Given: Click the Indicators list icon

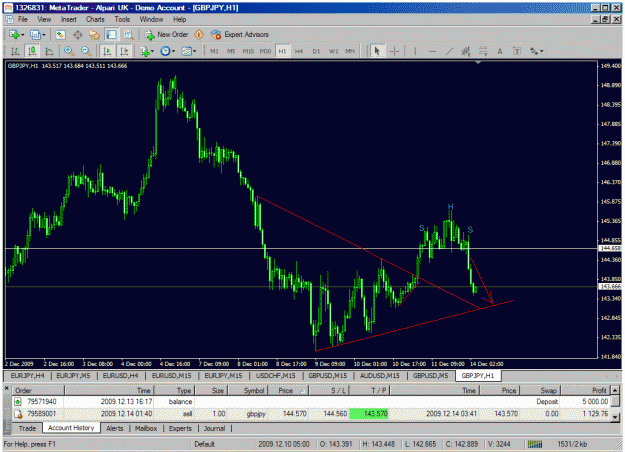Looking at the screenshot, I should [144, 51].
